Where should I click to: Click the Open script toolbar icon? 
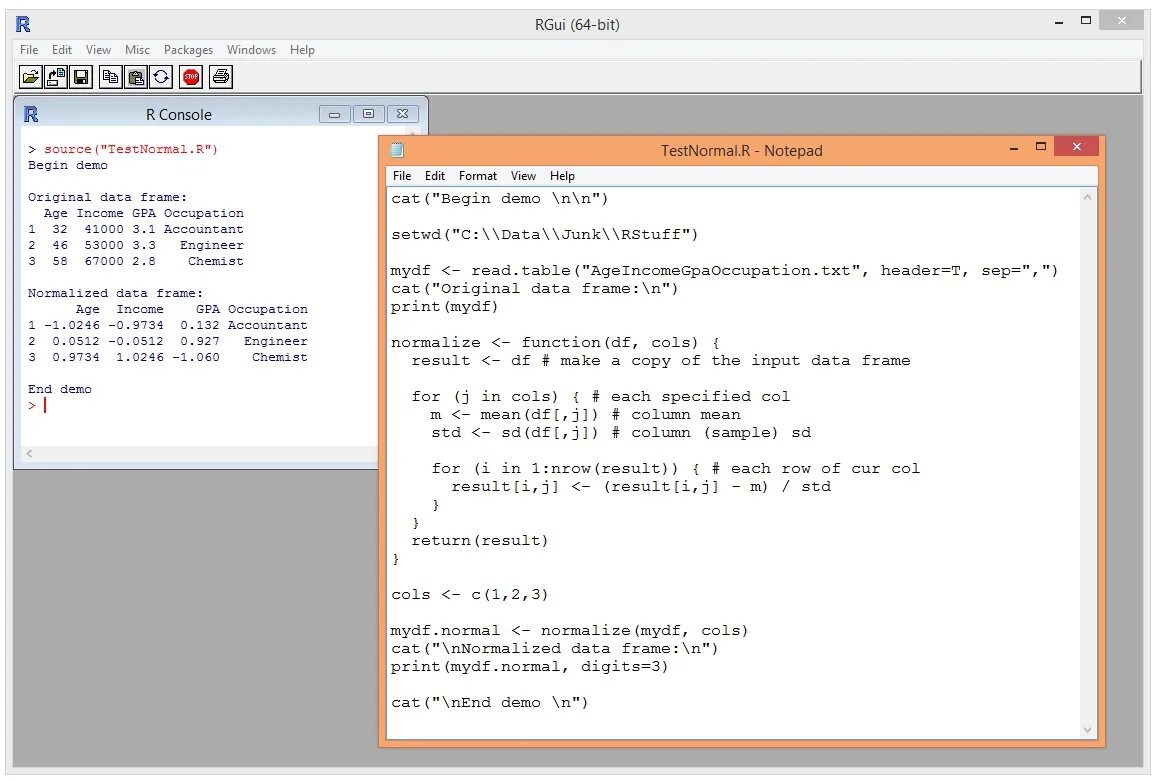30,77
